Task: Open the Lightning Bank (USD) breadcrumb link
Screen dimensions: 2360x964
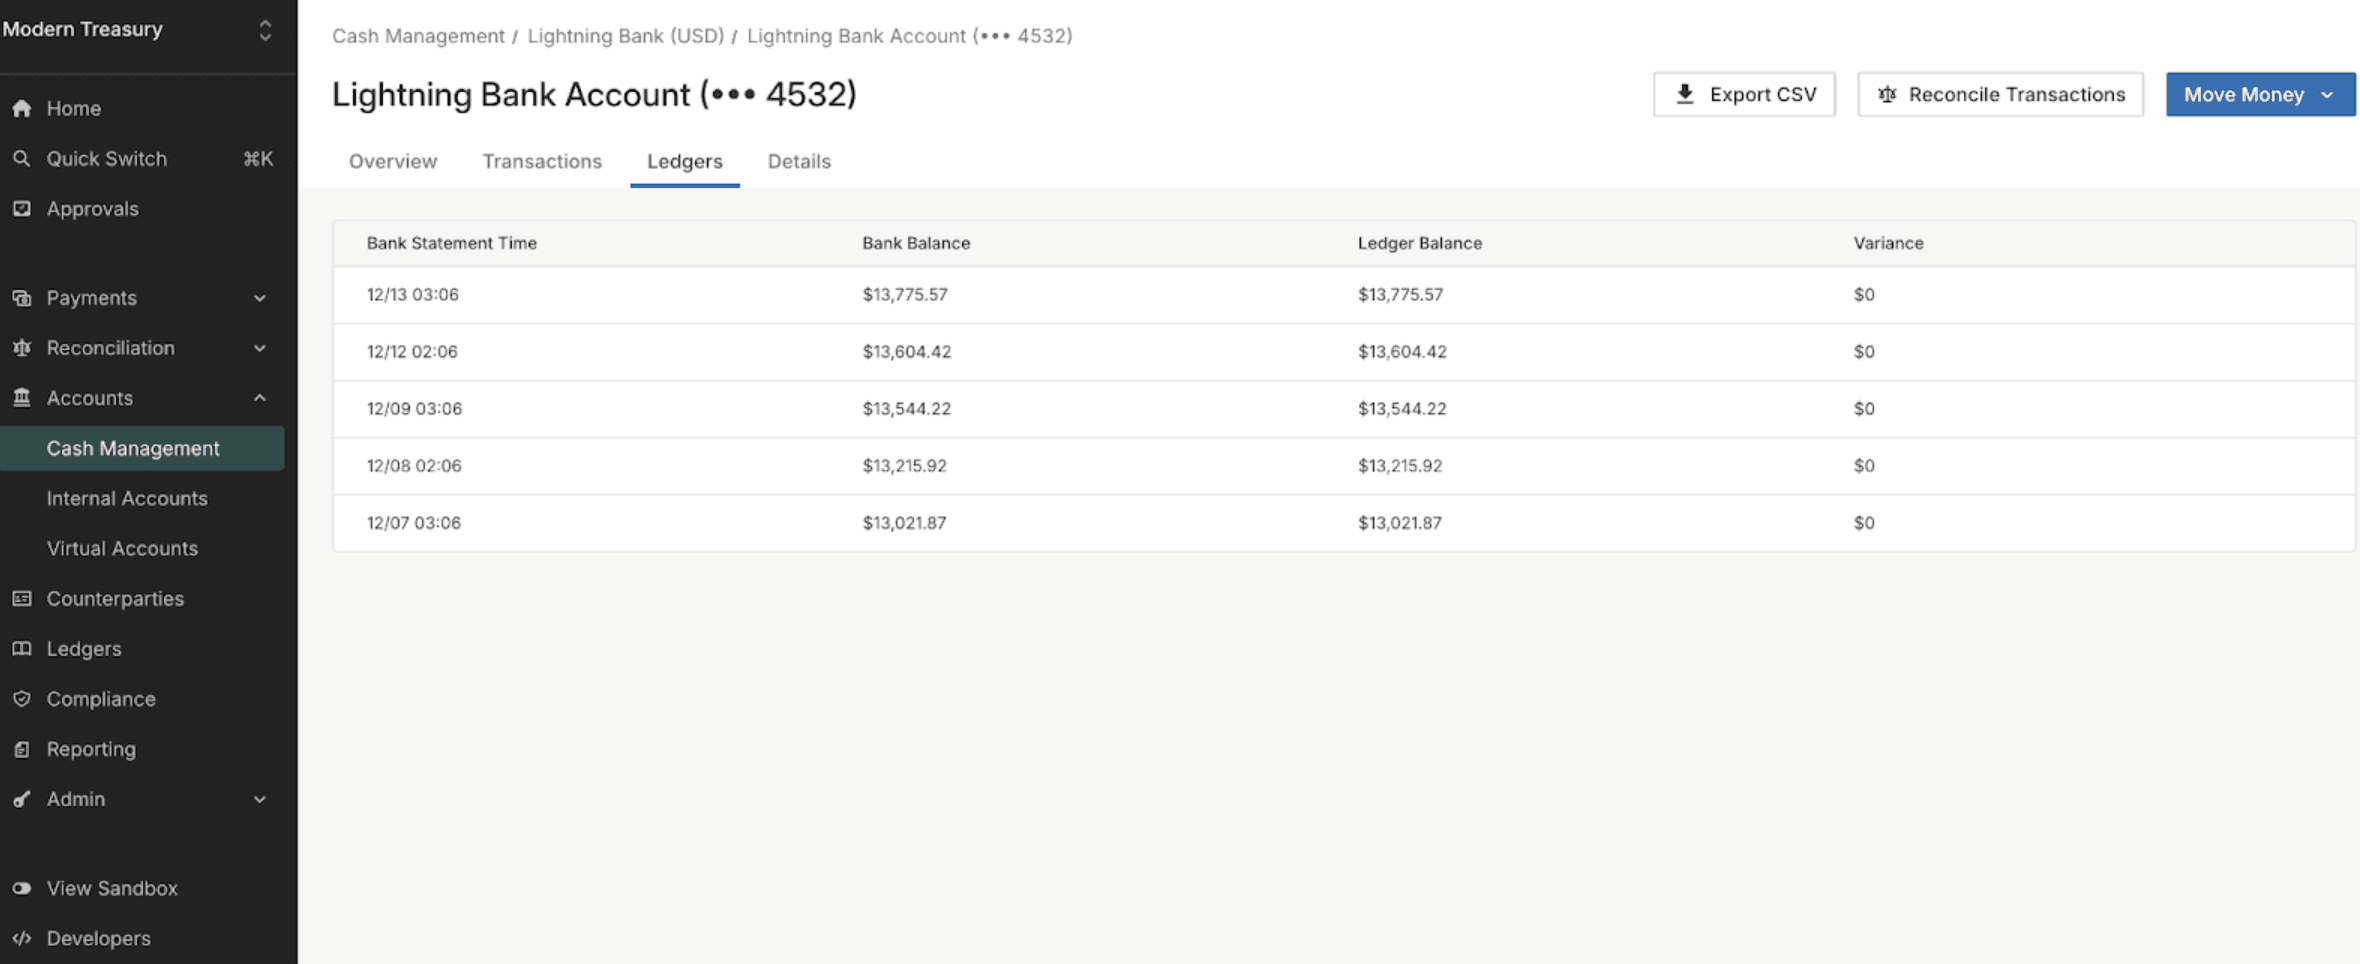Action: coord(625,35)
